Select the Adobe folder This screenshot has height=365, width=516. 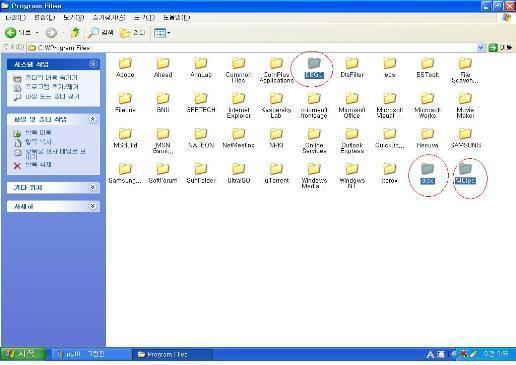125,68
